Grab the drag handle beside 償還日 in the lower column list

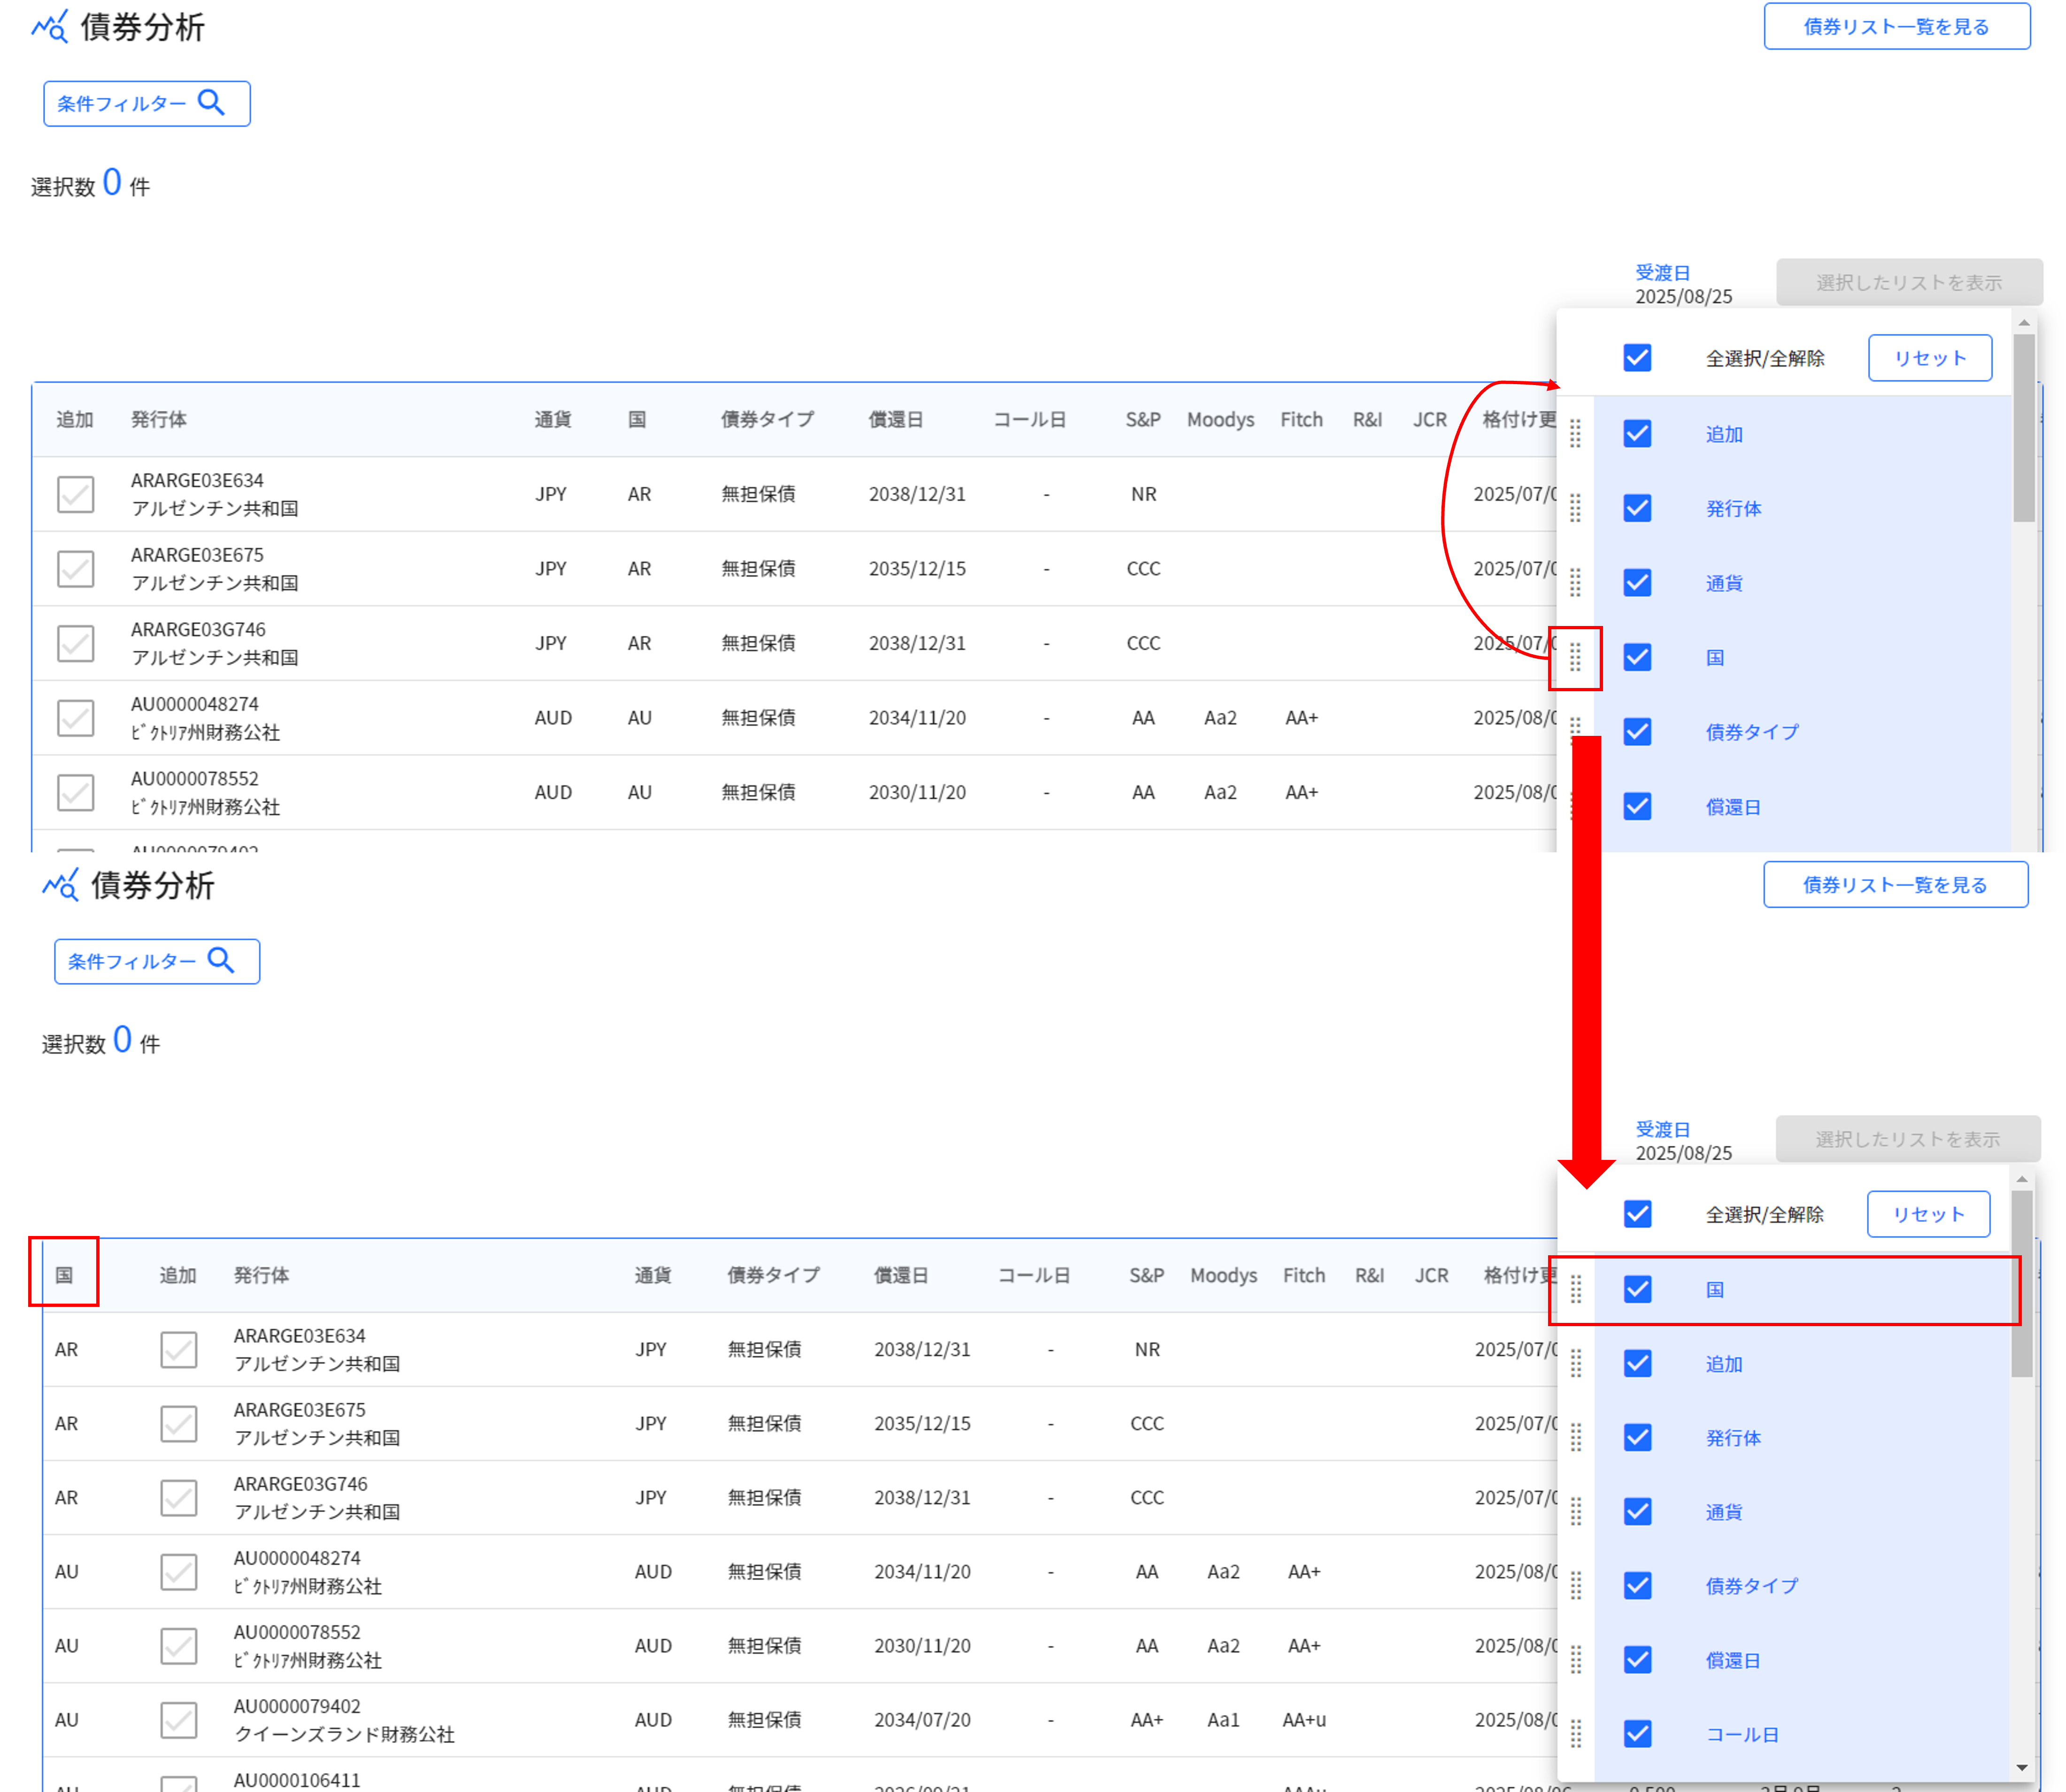click(x=1576, y=1660)
